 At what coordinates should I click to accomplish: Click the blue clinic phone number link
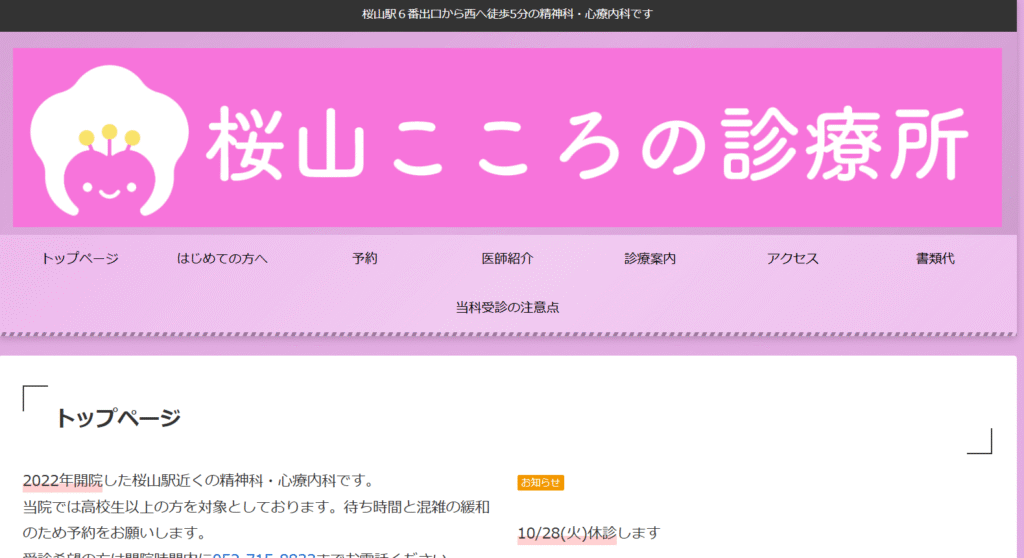264,555
